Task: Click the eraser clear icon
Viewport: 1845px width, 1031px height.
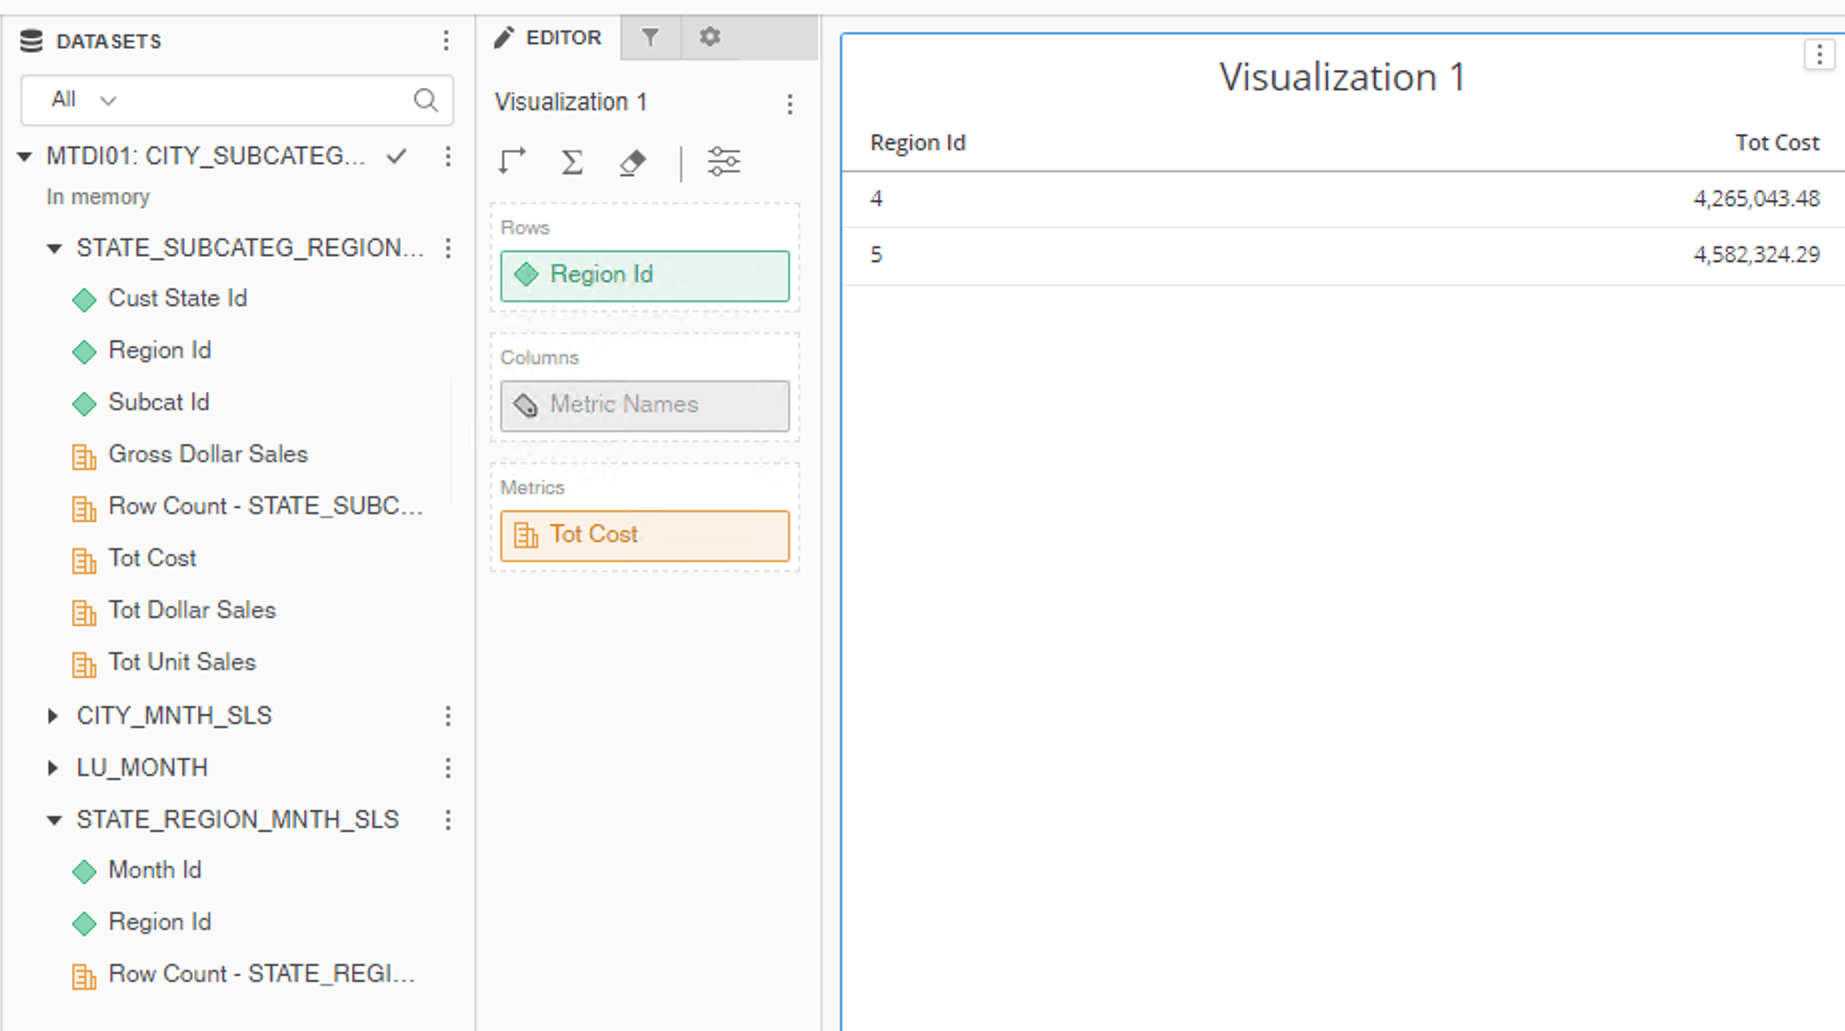Action: point(633,162)
